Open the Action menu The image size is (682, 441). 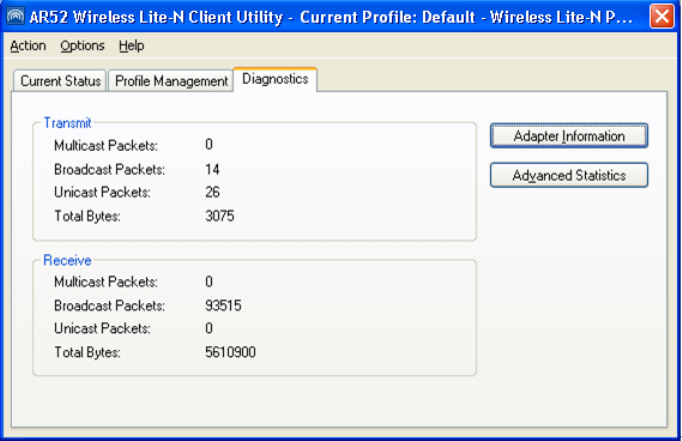click(28, 46)
